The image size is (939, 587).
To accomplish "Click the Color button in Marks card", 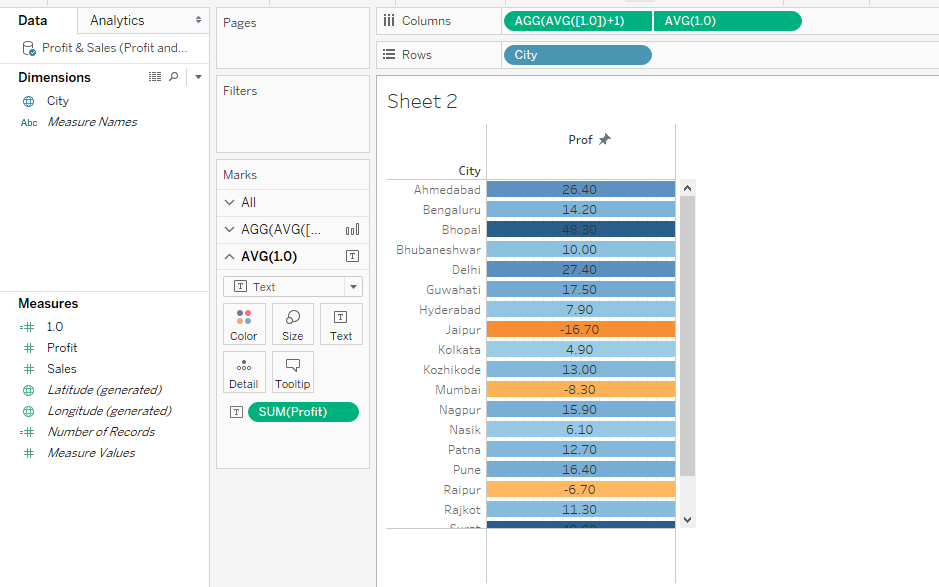I will tap(244, 324).
